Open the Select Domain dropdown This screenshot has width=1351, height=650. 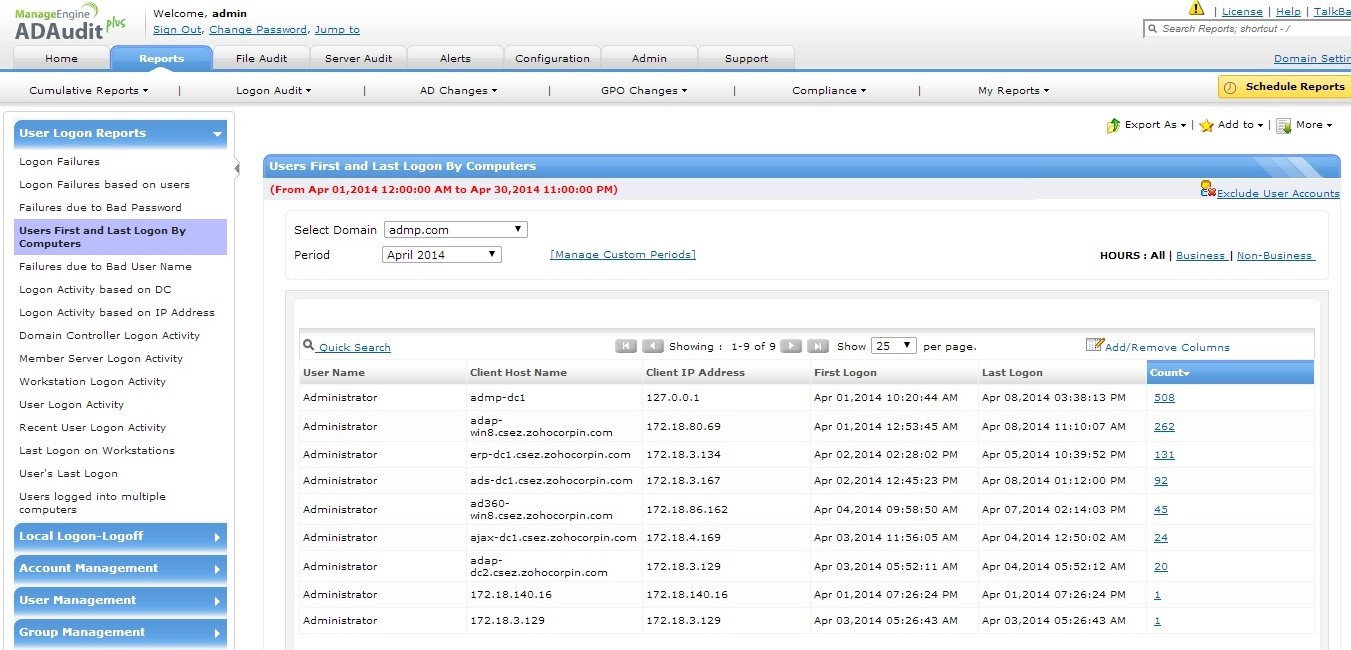pyautogui.click(x=455, y=230)
